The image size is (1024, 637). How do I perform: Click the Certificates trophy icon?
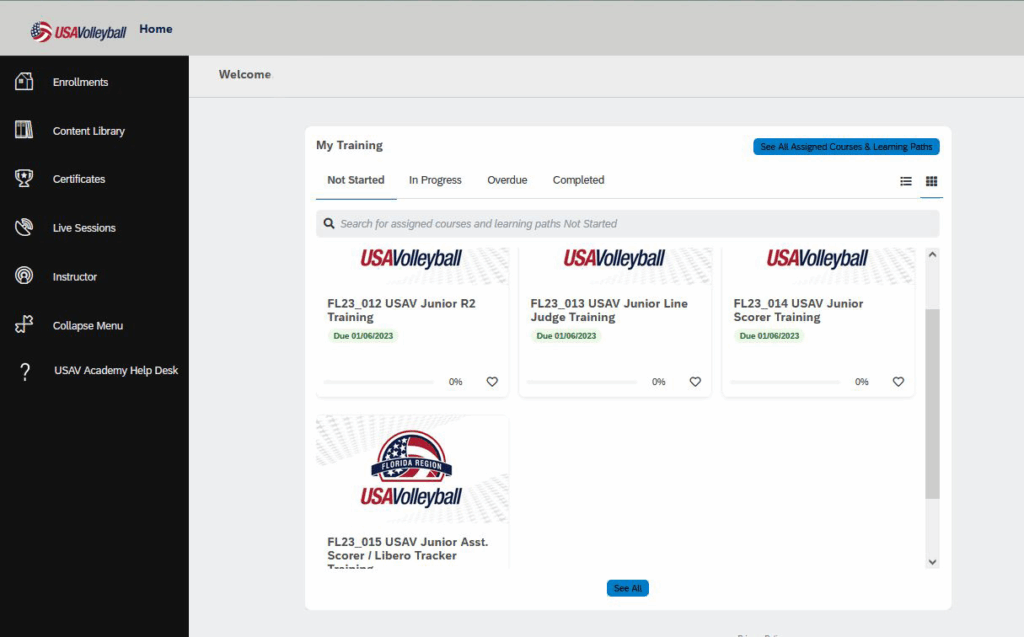[x=24, y=178]
